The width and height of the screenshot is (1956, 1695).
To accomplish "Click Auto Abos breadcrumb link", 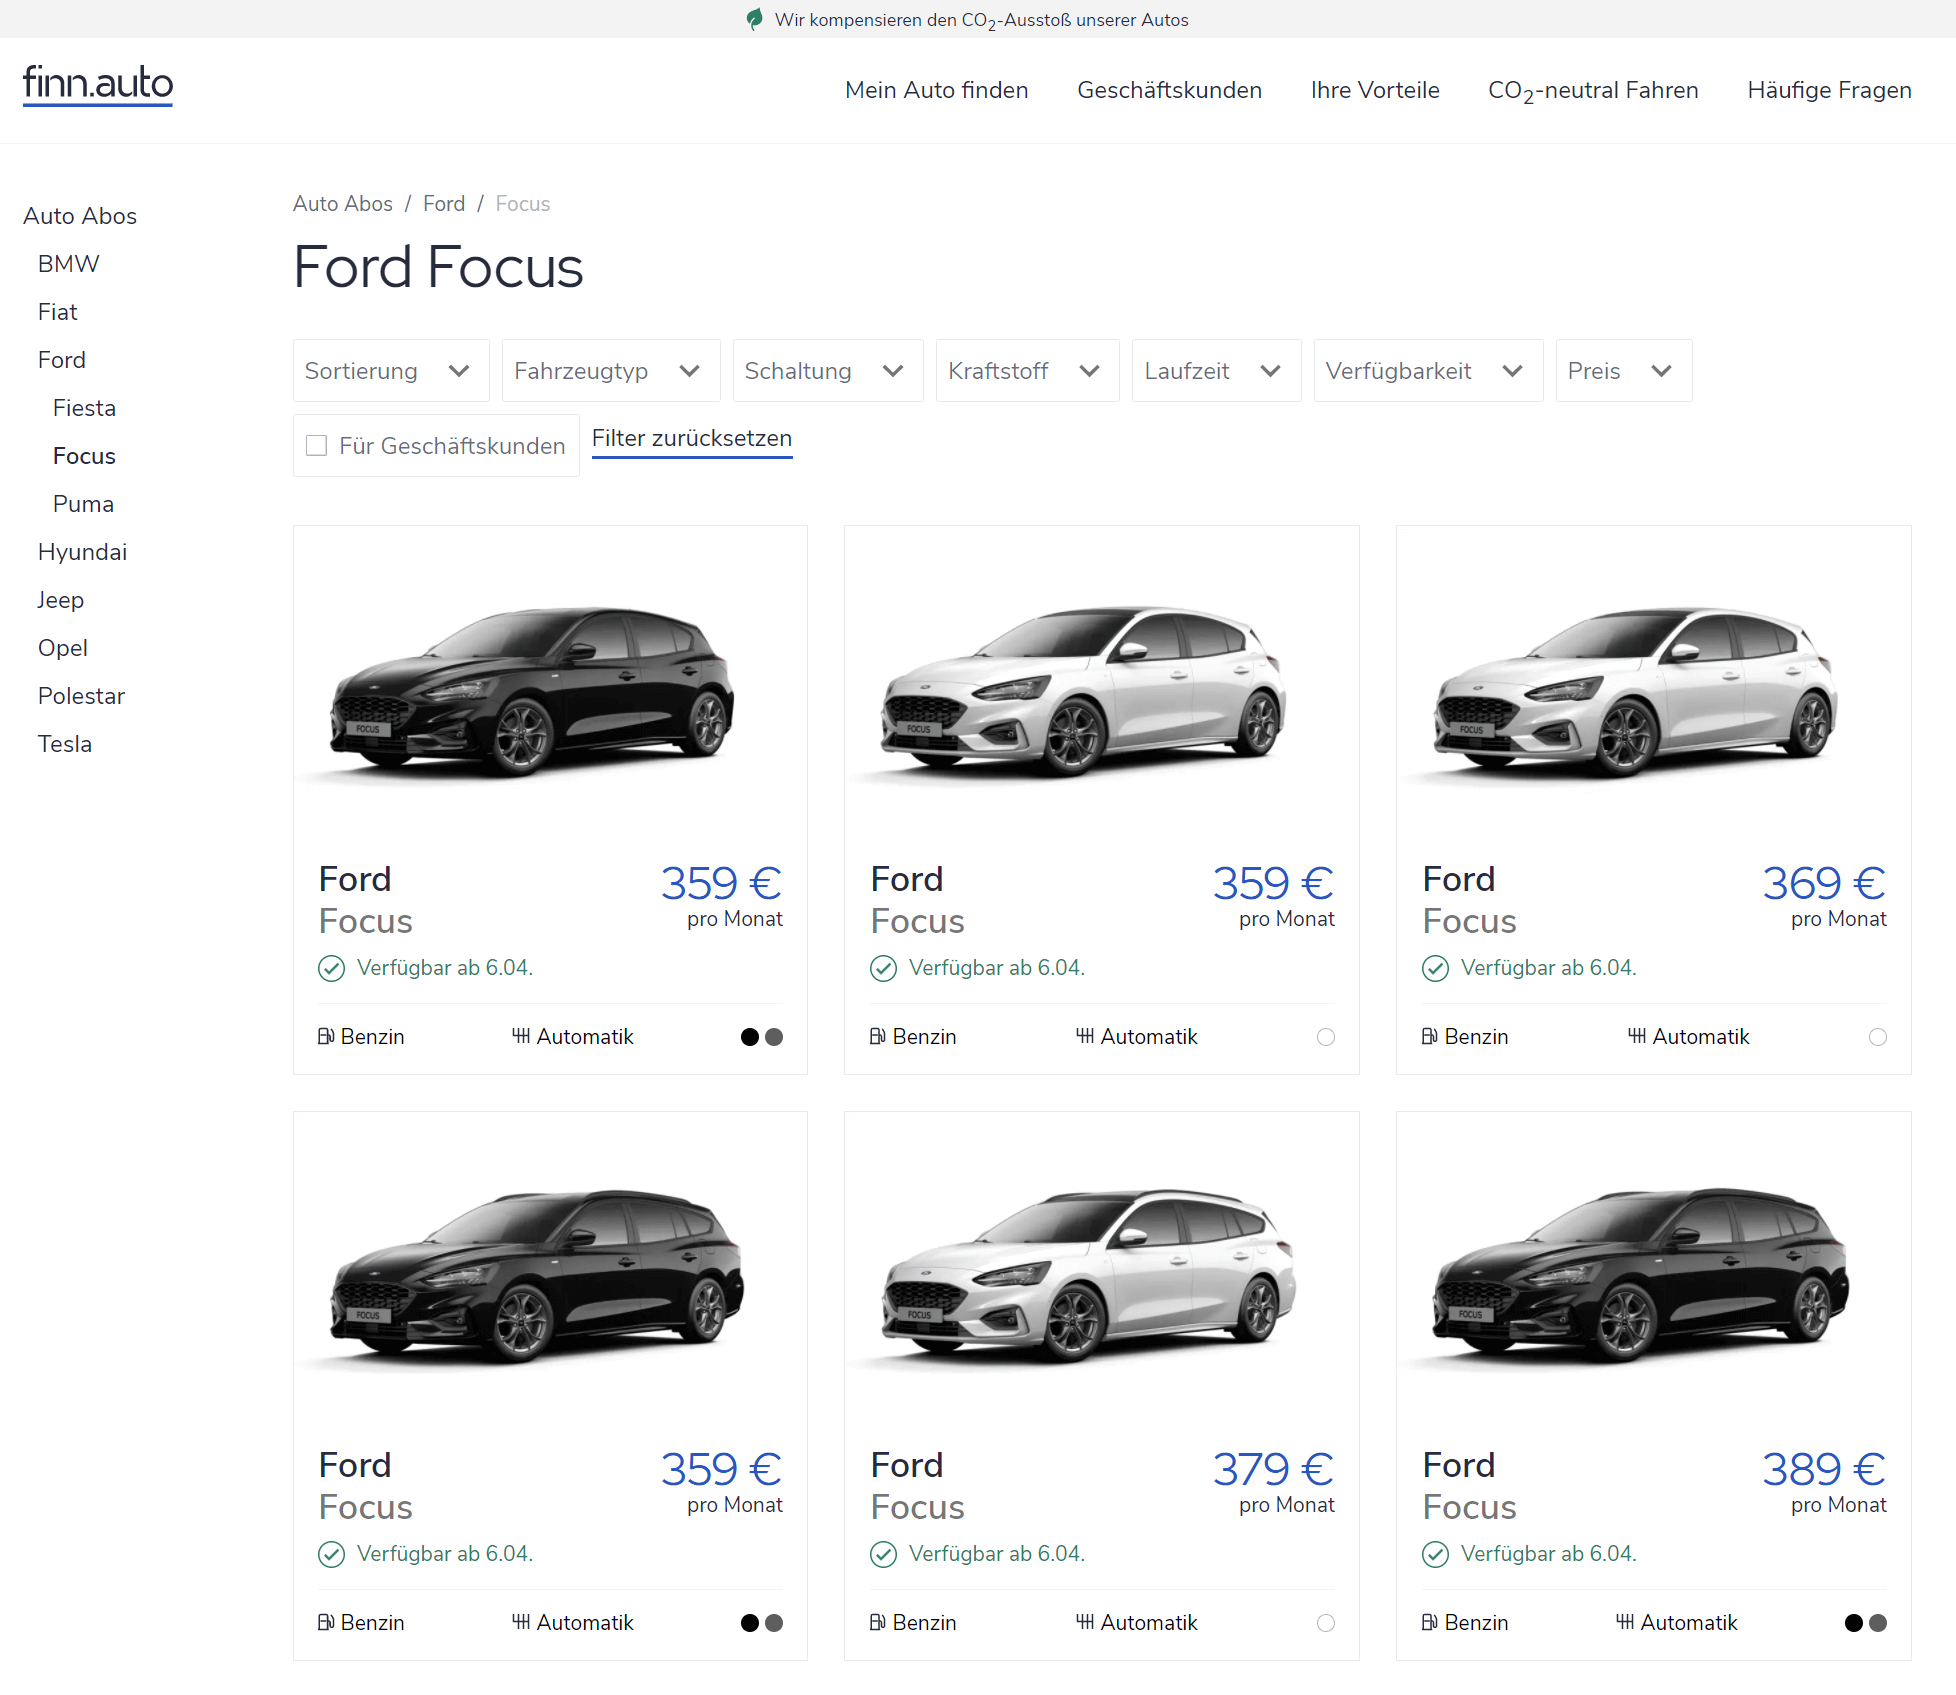I will 343,204.
